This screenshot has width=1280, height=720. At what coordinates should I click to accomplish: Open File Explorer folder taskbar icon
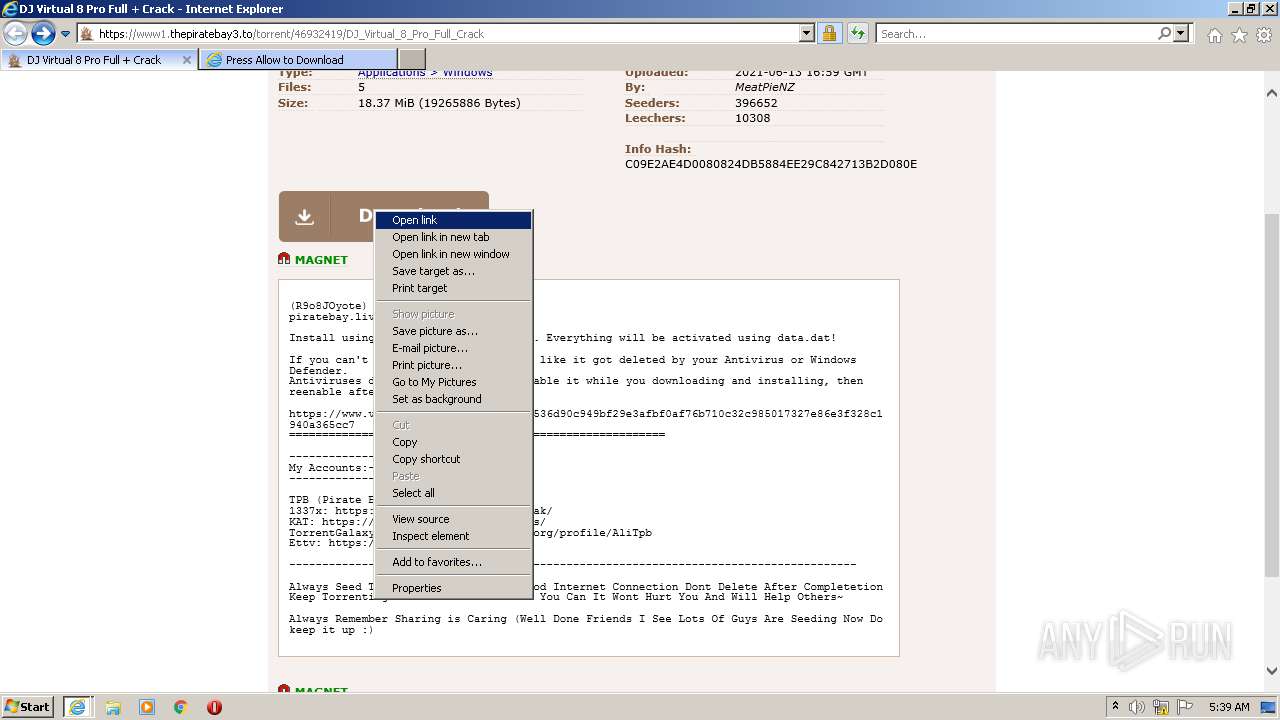113,707
